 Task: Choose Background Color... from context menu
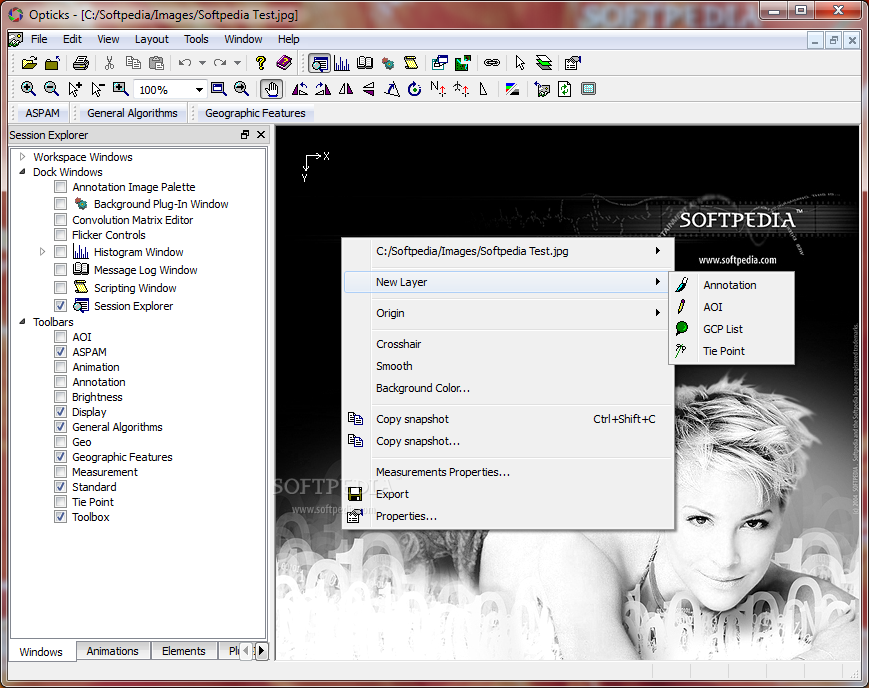[x=508, y=388]
